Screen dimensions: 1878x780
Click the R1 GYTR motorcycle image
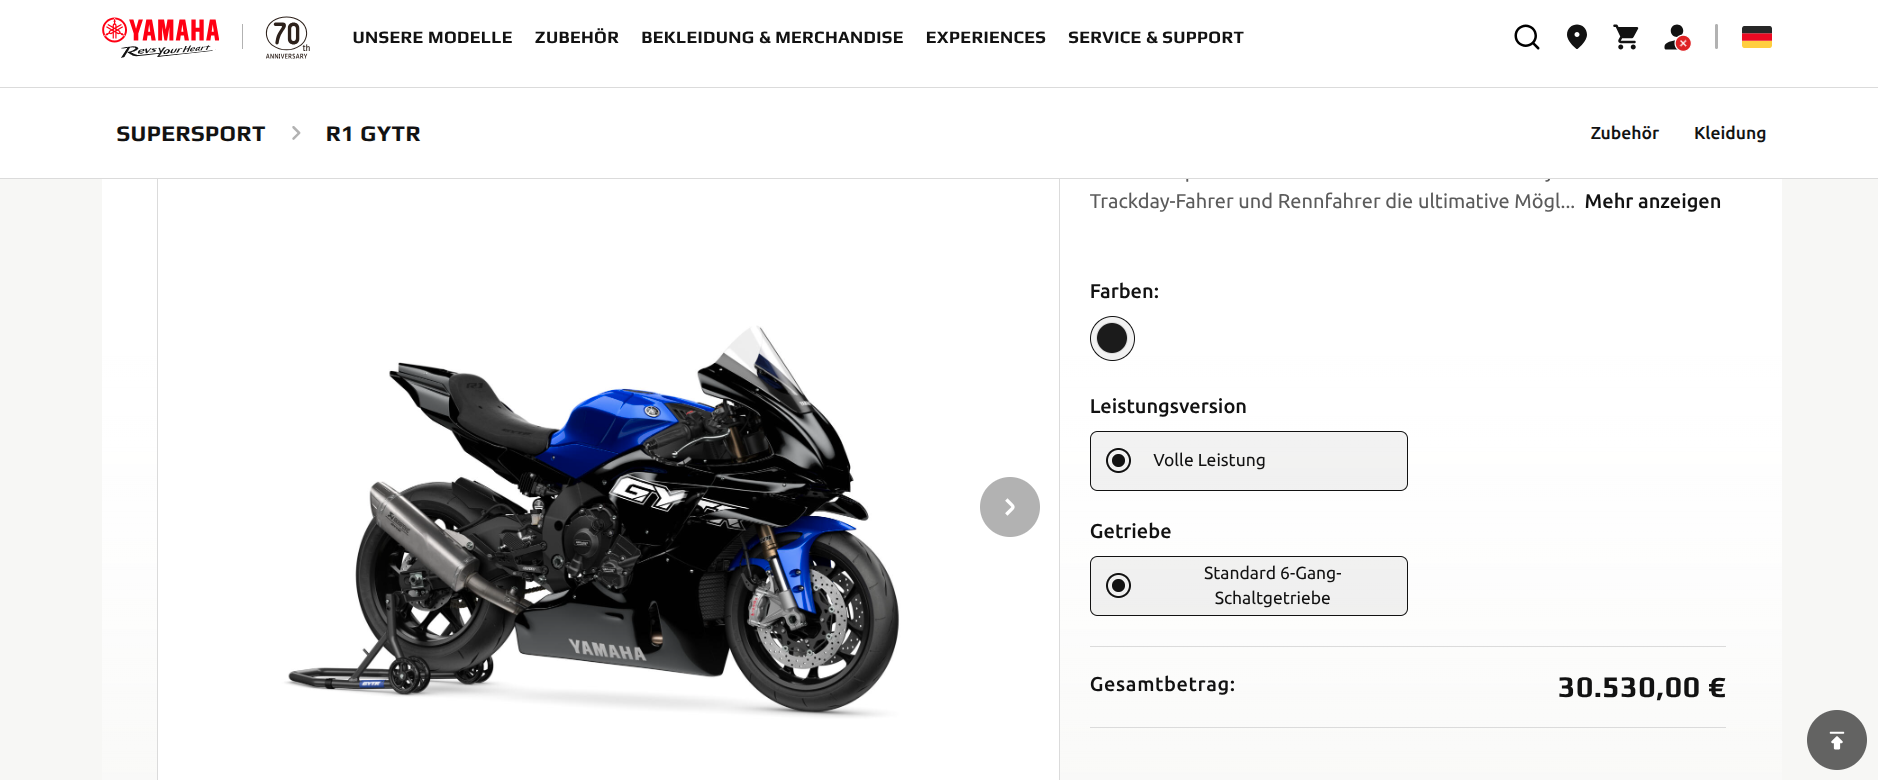pyautogui.click(x=593, y=520)
